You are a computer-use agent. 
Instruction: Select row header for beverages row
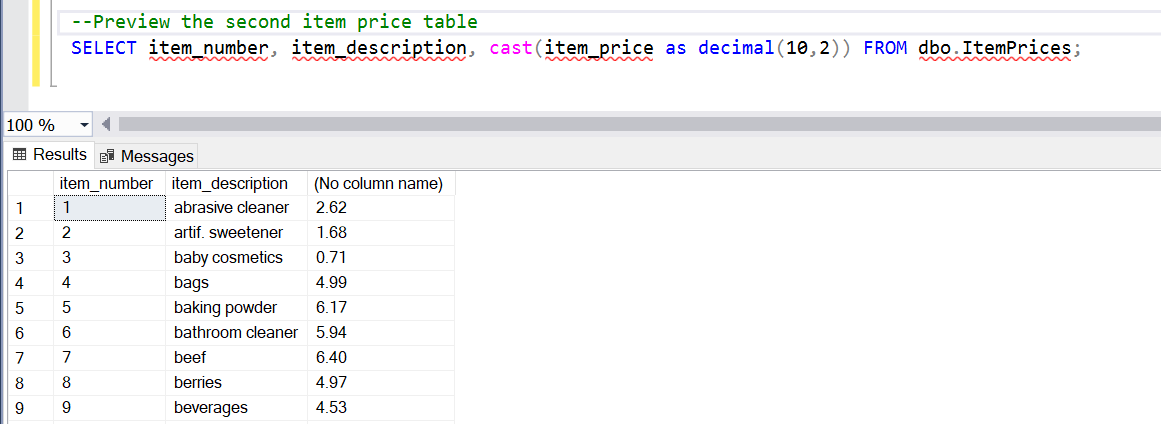[30, 408]
